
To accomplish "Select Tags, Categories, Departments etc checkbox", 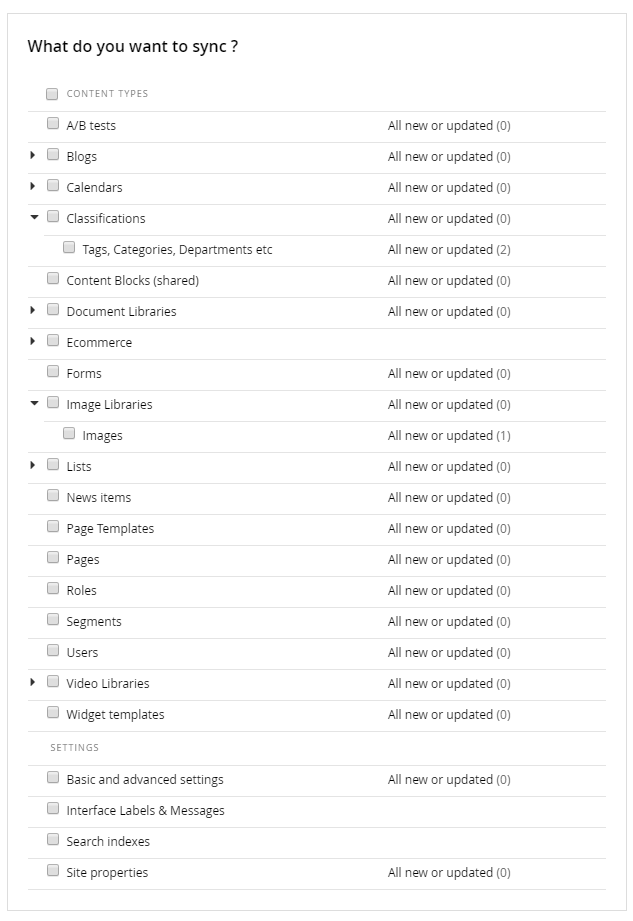I will pos(69,248).
